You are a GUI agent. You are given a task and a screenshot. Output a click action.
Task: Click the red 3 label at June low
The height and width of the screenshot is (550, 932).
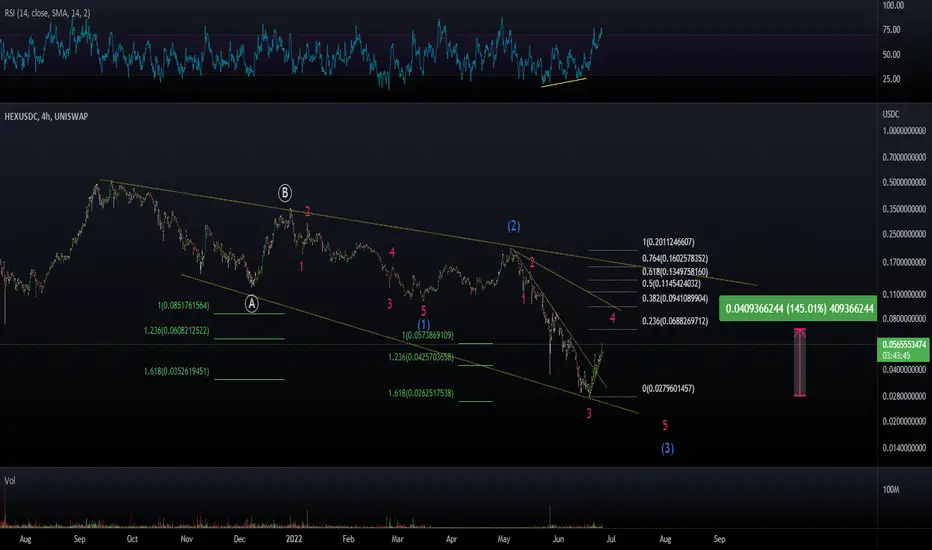[x=589, y=414]
